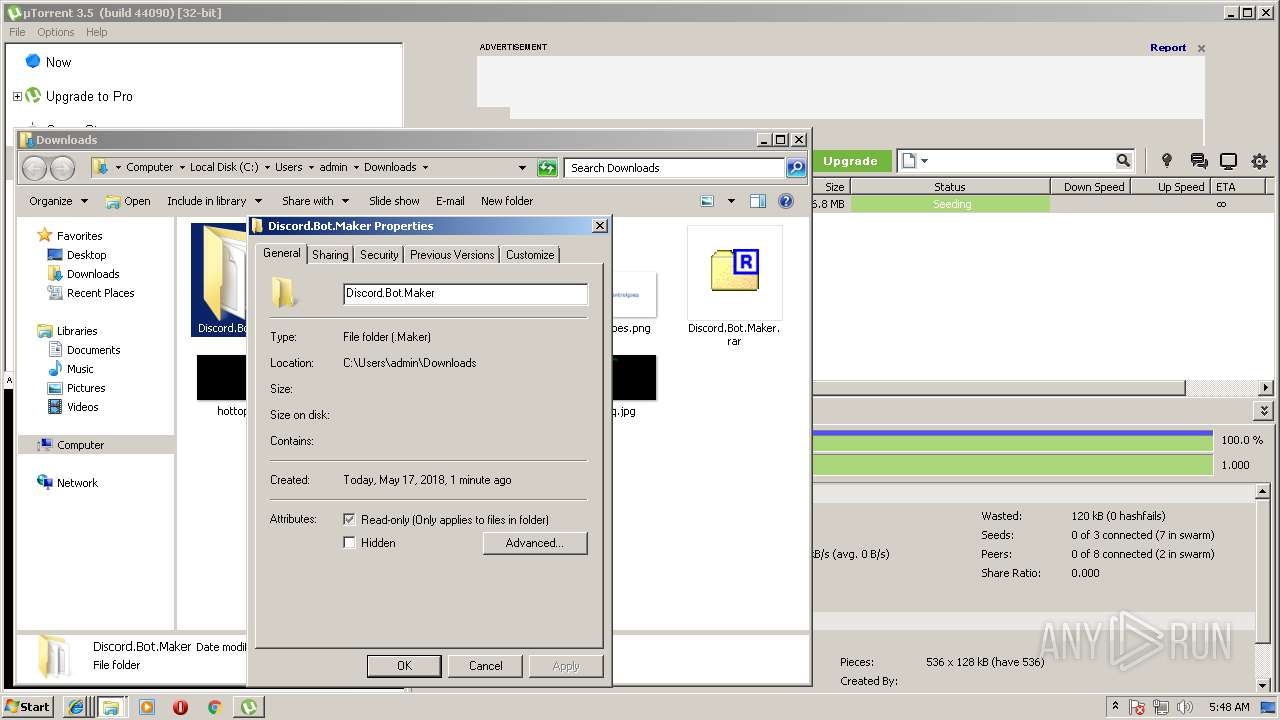Screen dimensions: 1280x720
Task: Select the Discord.Bot.Maker.rar archive file
Action: pyautogui.click(x=734, y=285)
